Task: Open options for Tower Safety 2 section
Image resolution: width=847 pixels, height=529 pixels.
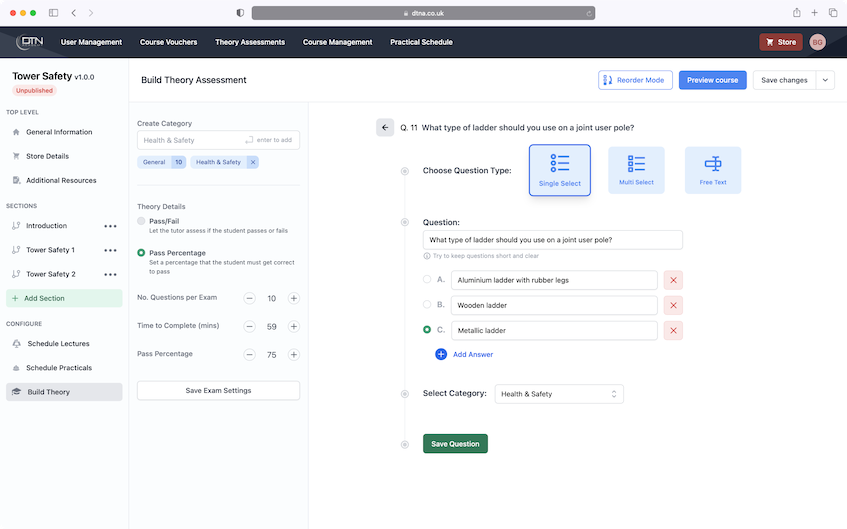Action: (x=110, y=274)
